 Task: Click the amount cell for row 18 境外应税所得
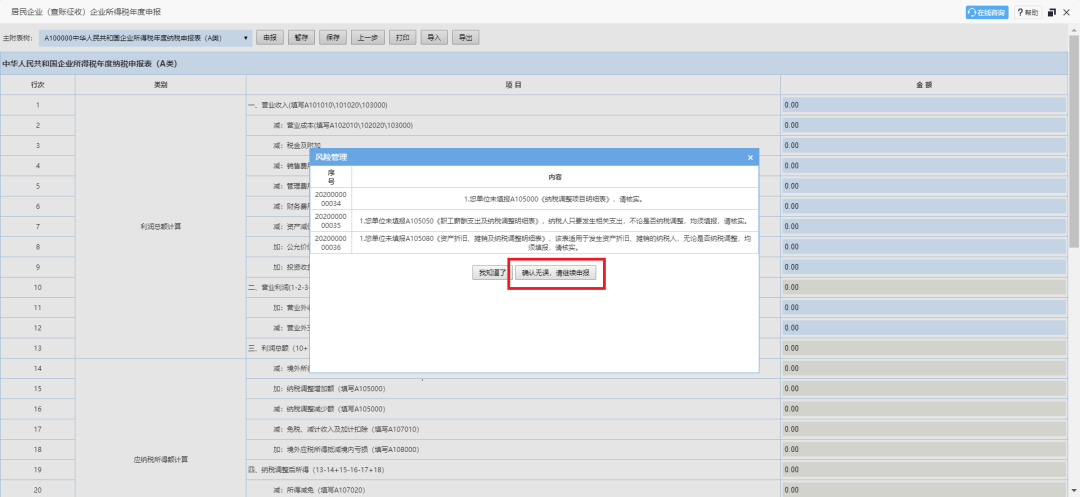[x=924, y=450]
